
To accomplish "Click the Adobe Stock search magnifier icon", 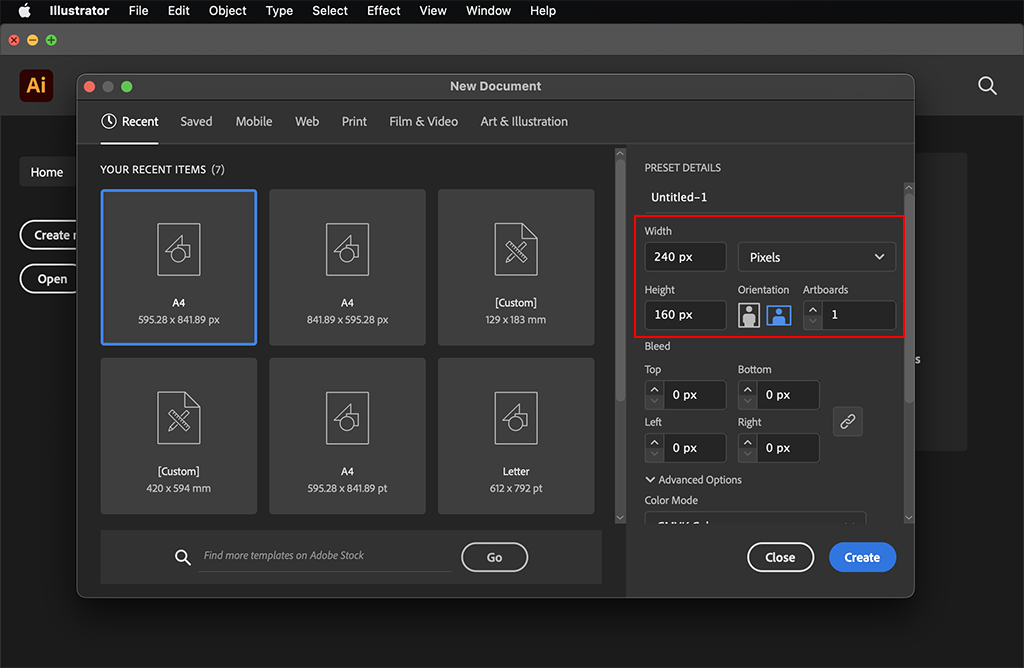I will coord(183,557).
